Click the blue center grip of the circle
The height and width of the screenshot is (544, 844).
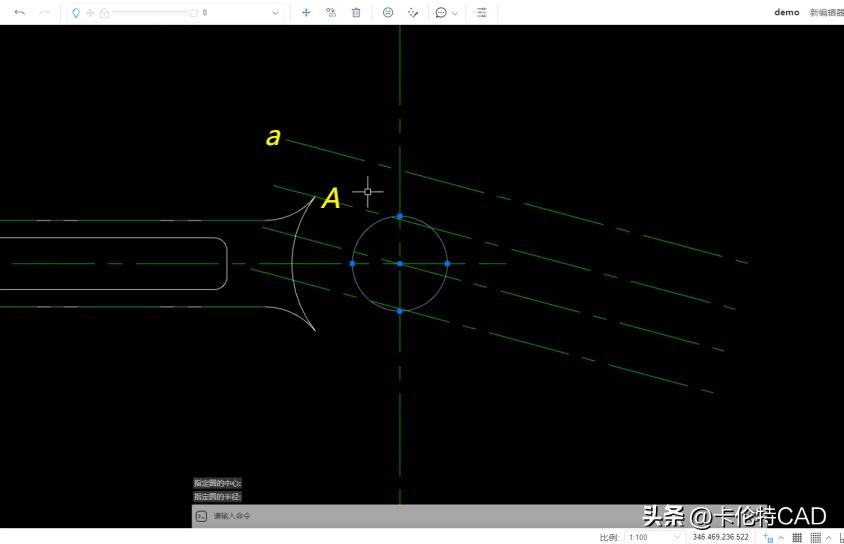tap(399, 264)
